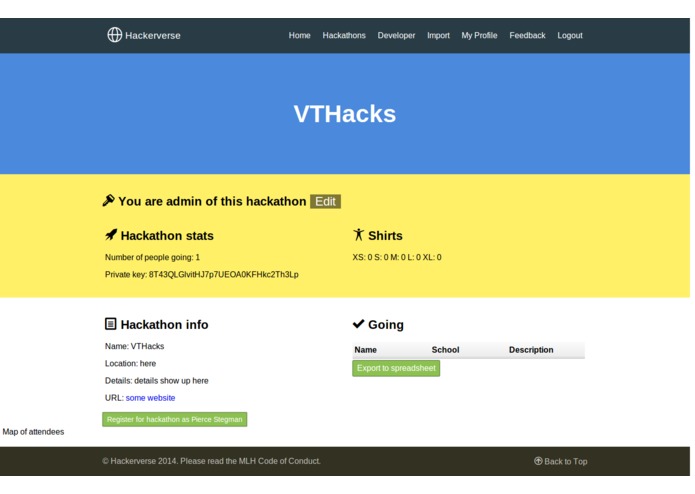Click the person icon beside Shirts heading
Image resolution: width=695 pixels, height=494 pixels.
[359, 235]
